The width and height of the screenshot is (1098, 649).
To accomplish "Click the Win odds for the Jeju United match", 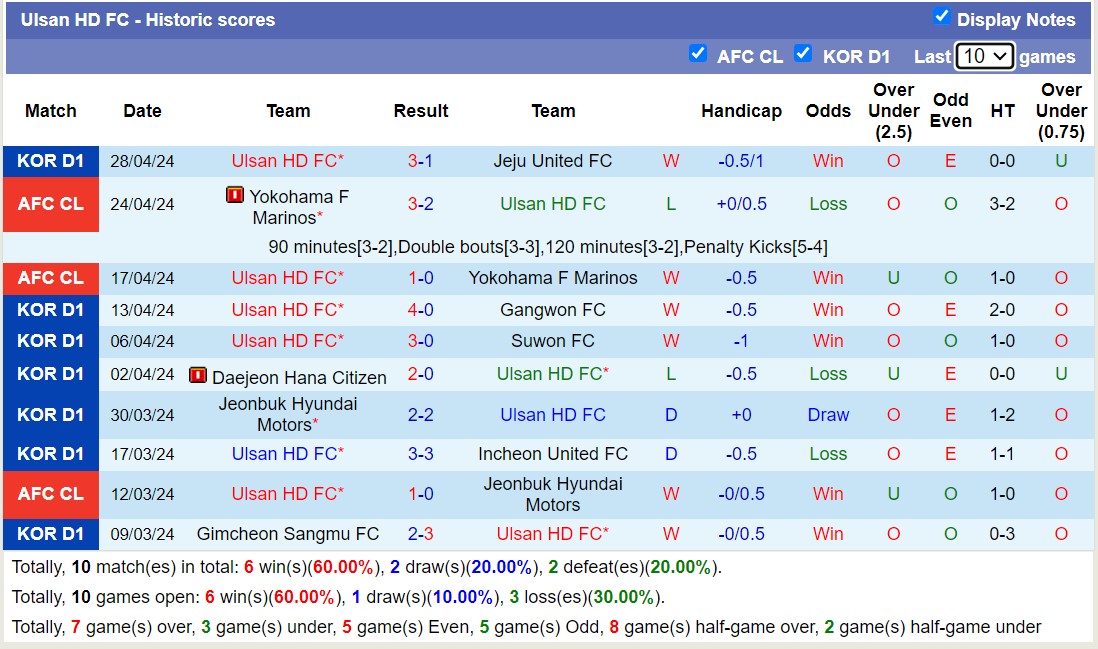I will pyautogui.click(x=828, y=161).
